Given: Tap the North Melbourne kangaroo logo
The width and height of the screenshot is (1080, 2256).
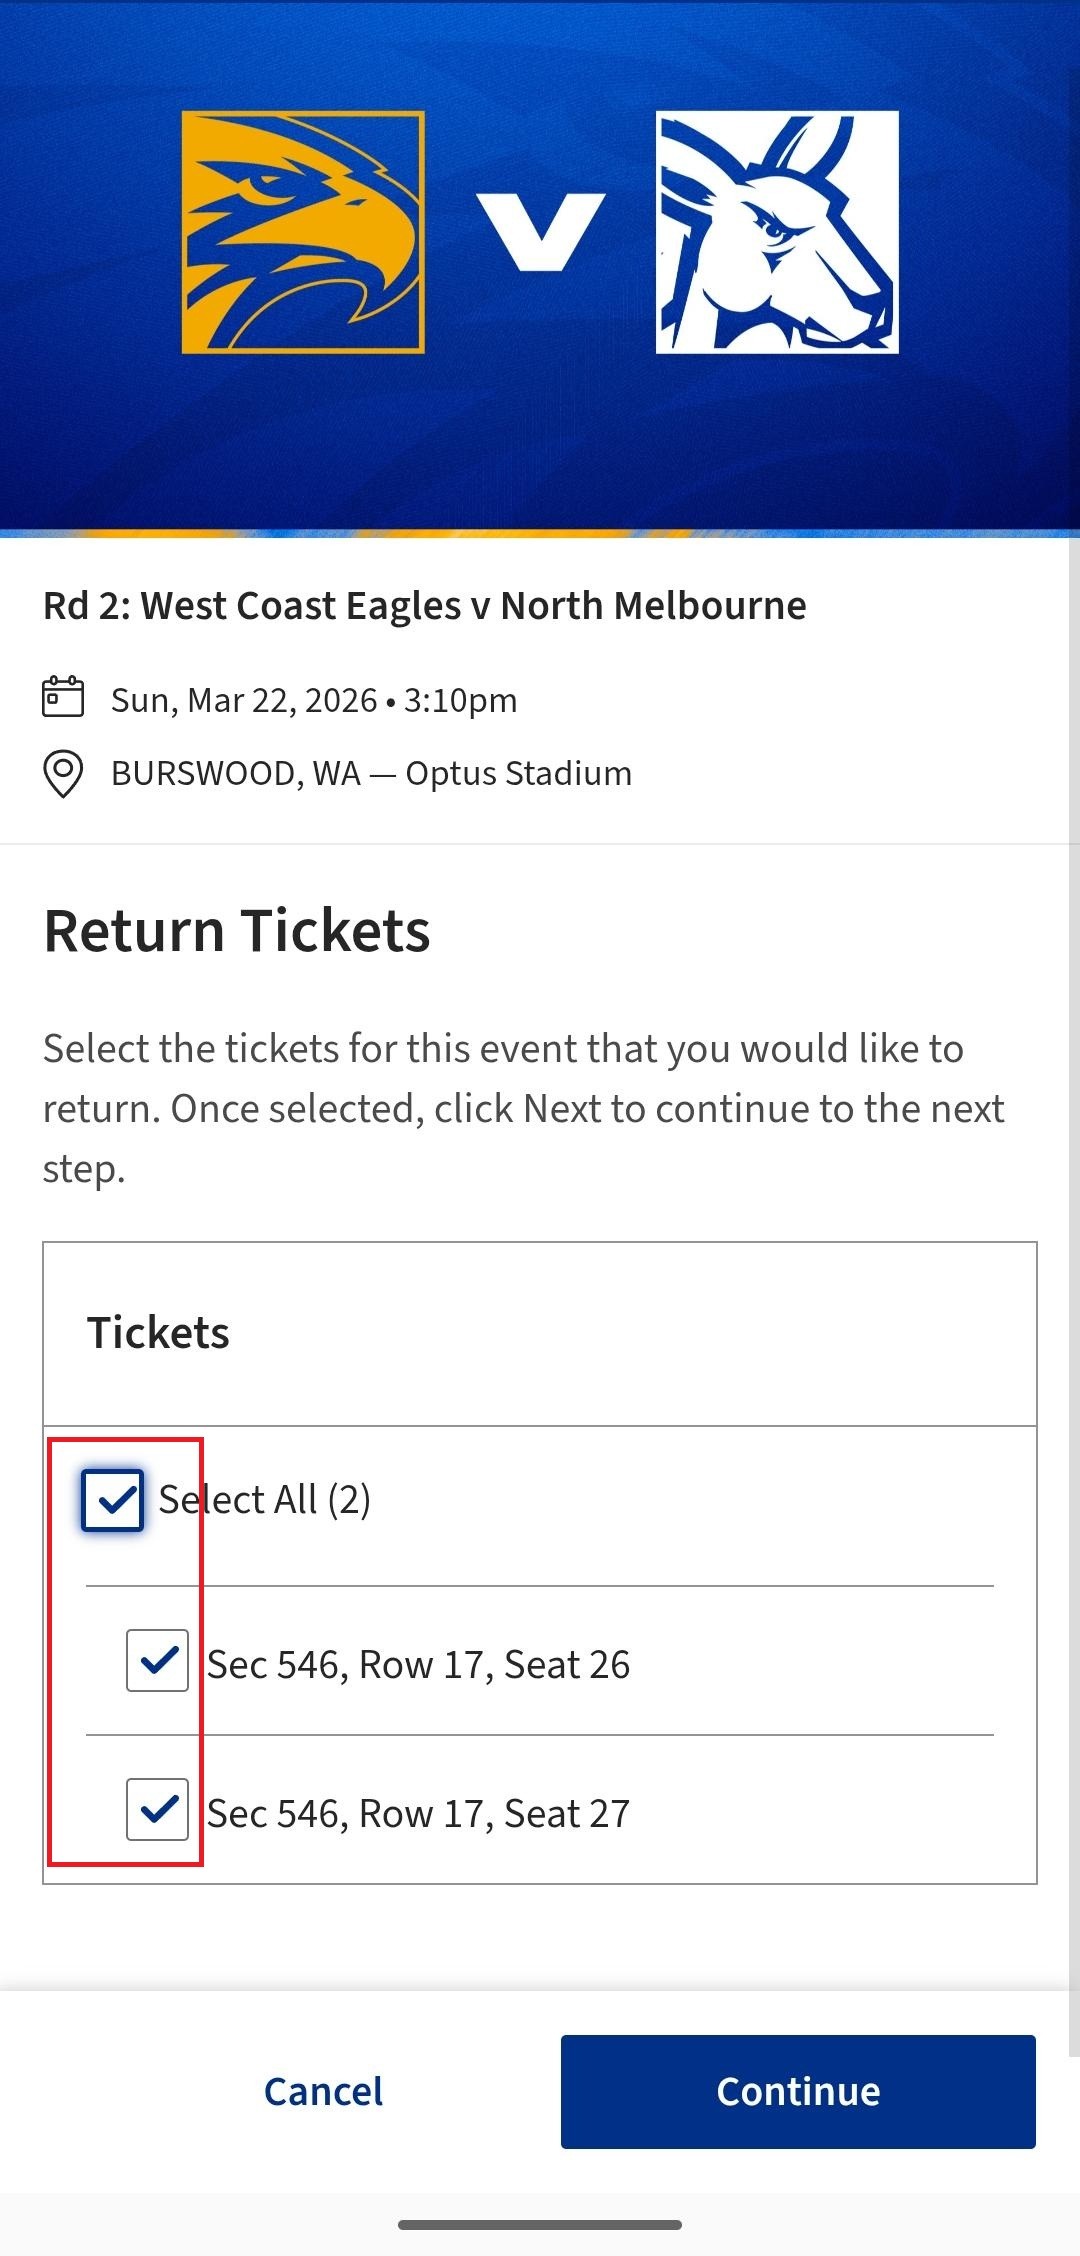Looking at the screenshot, I should 777,232.
